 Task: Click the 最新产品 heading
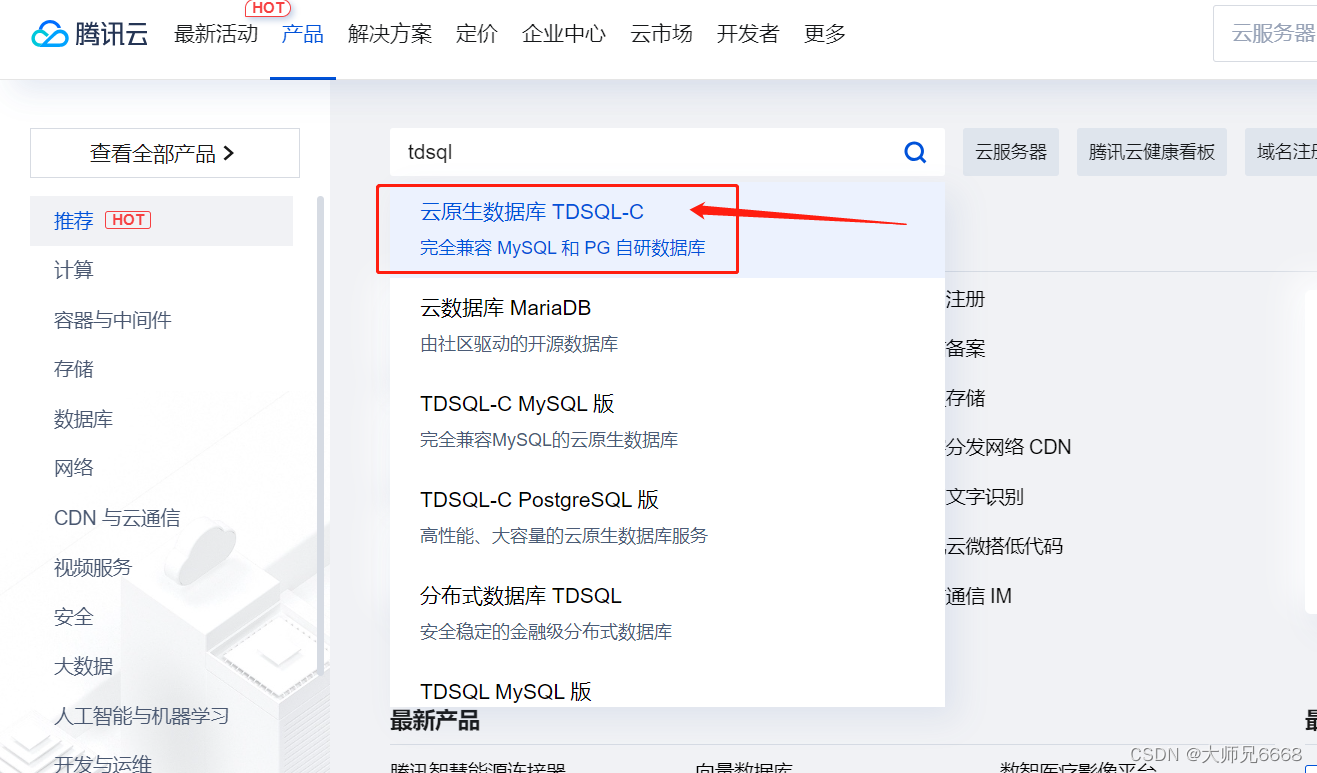click(435, 721)
